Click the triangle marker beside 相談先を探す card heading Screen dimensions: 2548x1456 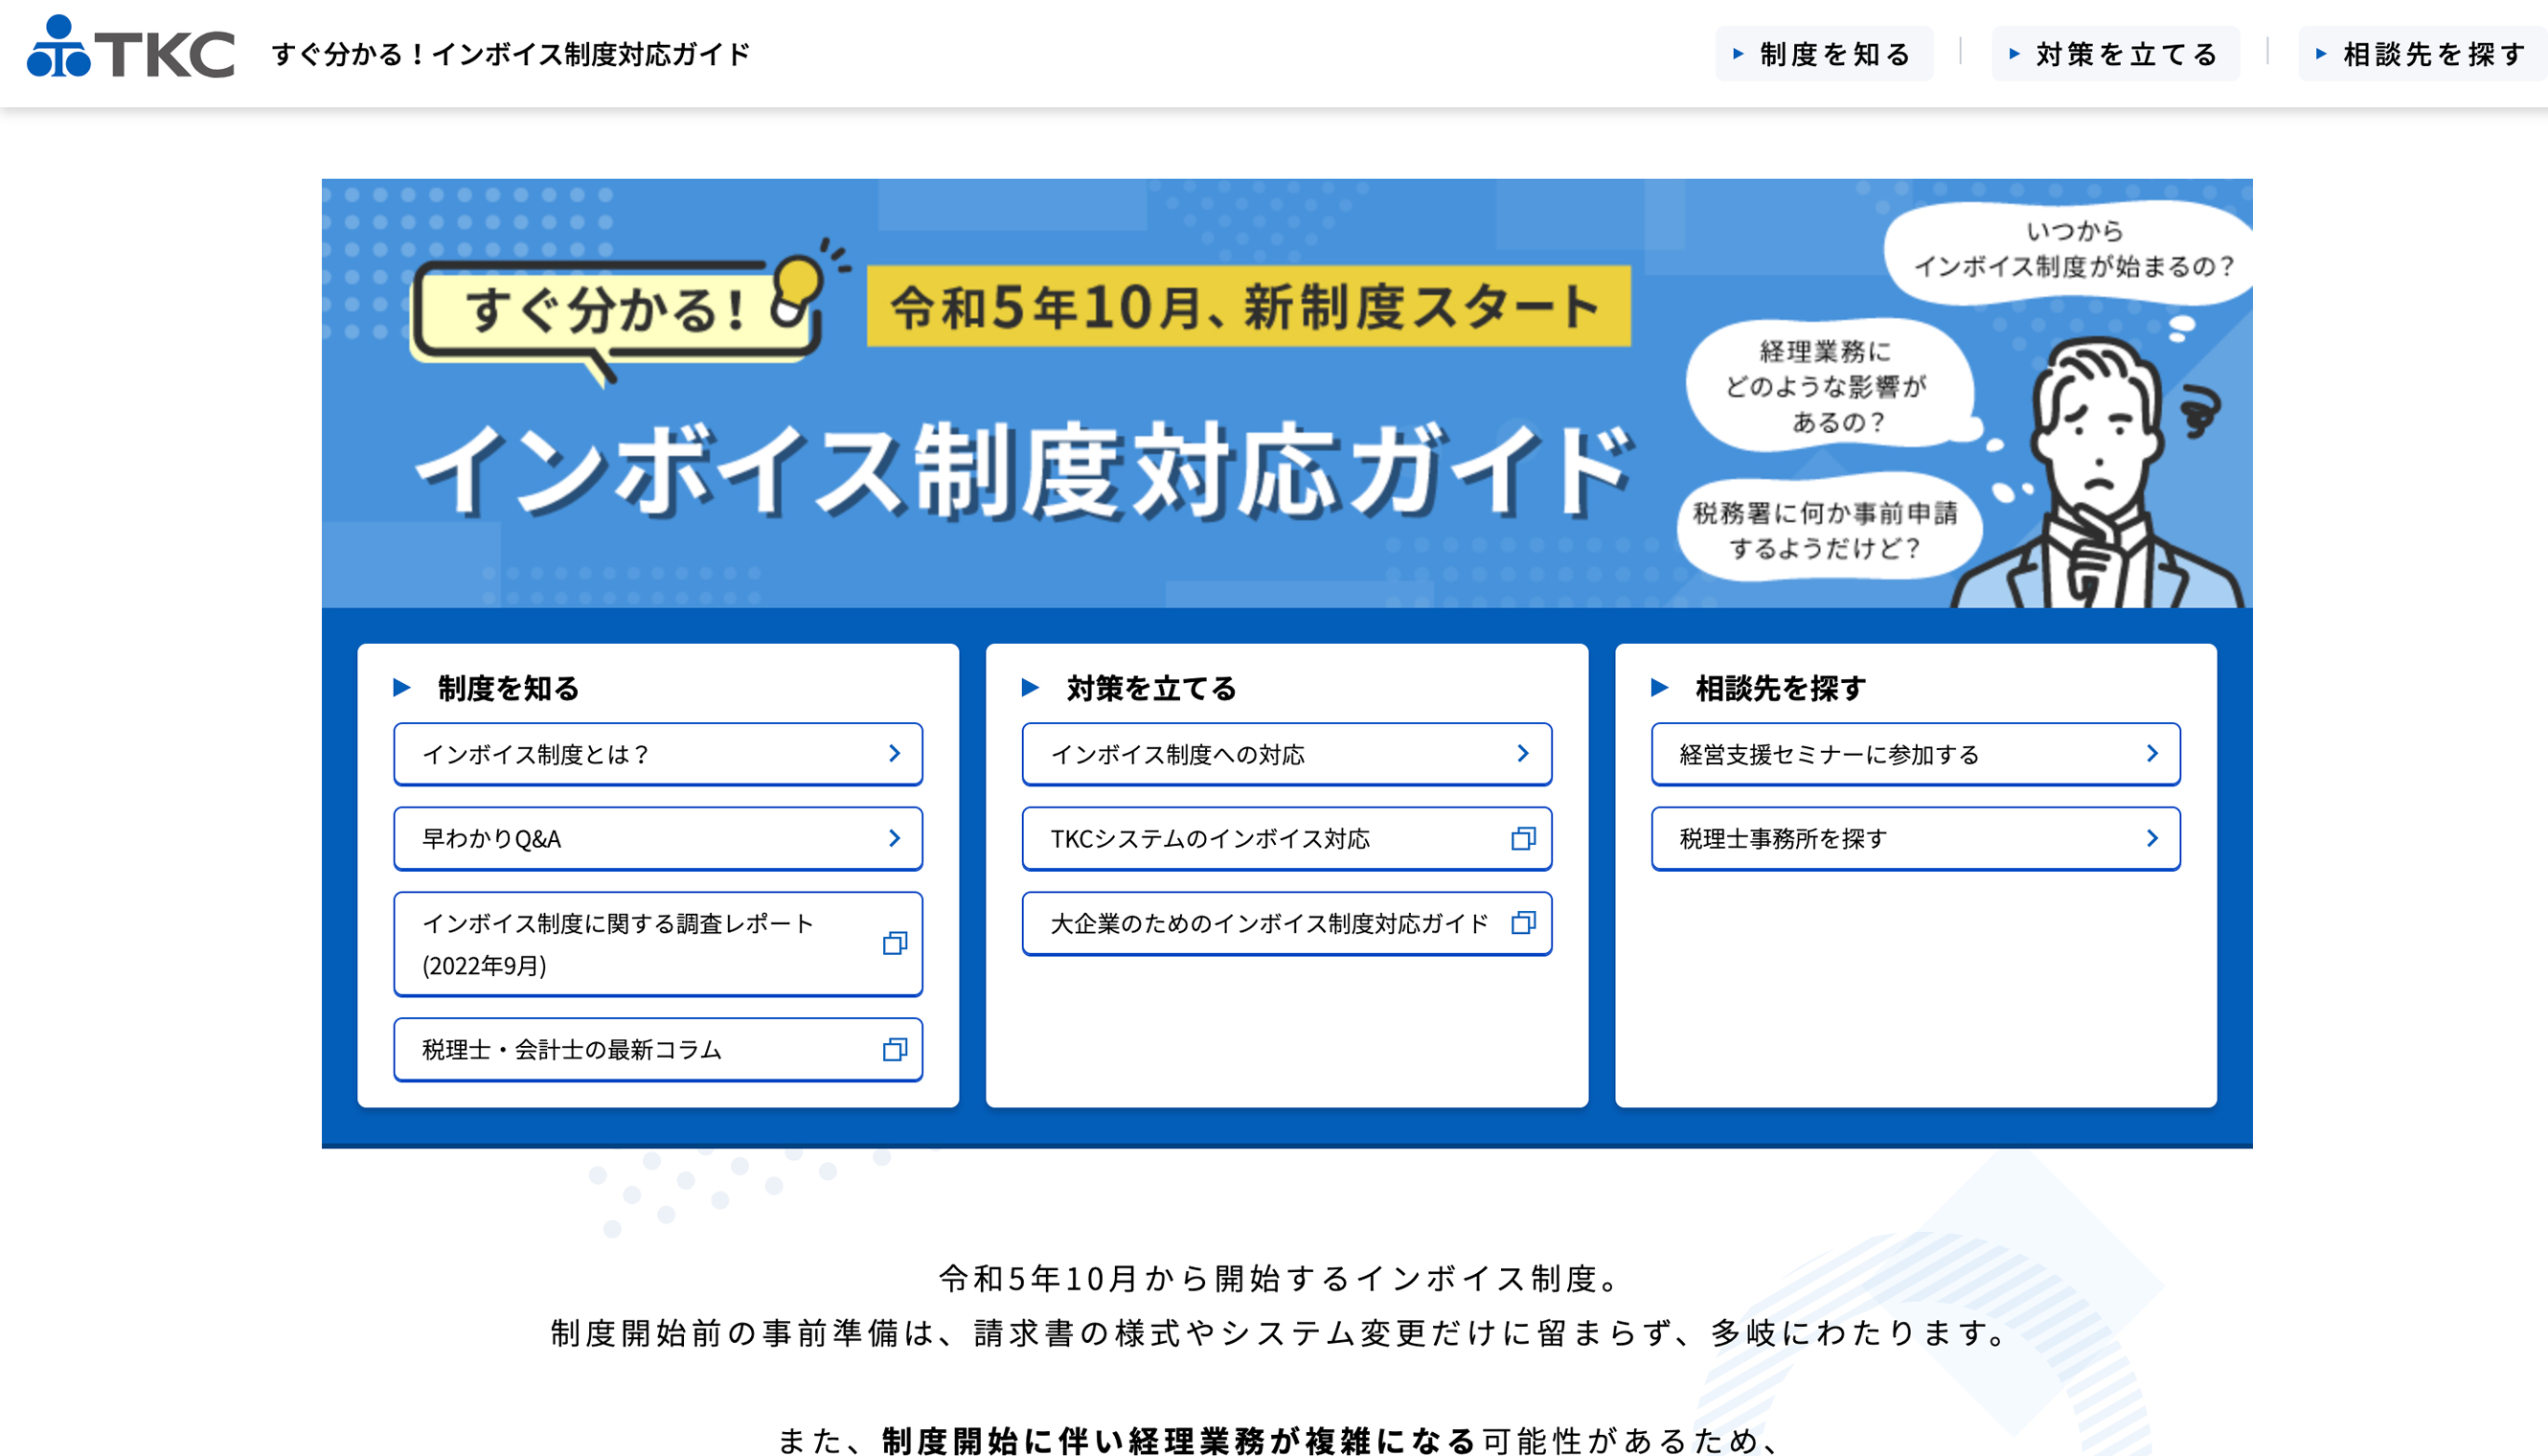pyautogui.click(x=1660, y=688)
